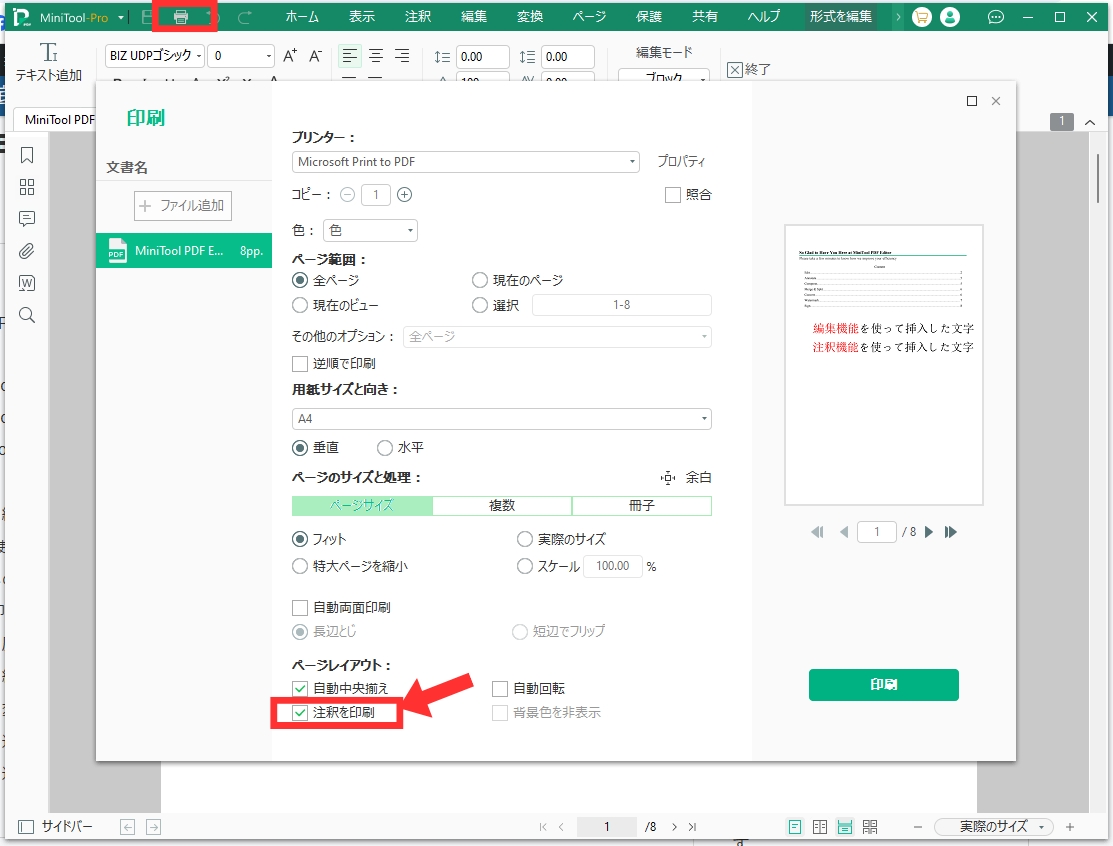Image resolution: width=1113 pixels, height=846 pixels.
Task: Click the 余白 margin icon
Action: [668, 478]
